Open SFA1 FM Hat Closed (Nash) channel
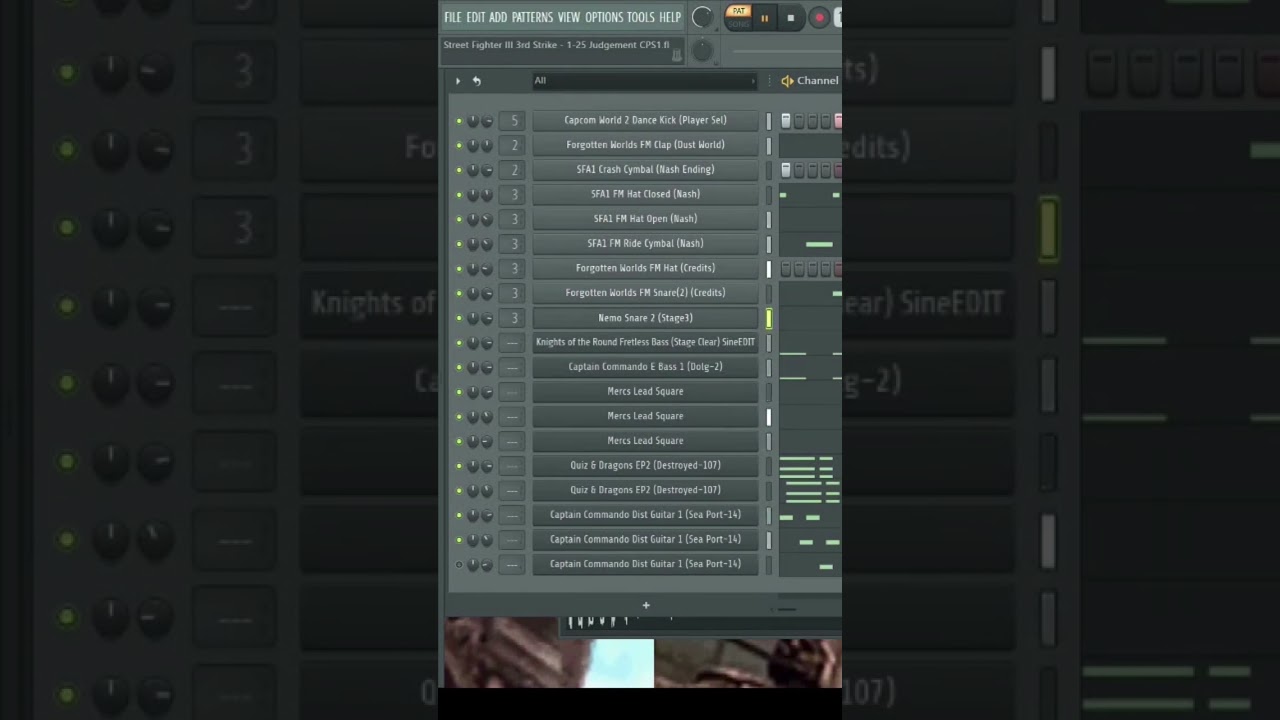1280x720 pixels. coord(645,194)
